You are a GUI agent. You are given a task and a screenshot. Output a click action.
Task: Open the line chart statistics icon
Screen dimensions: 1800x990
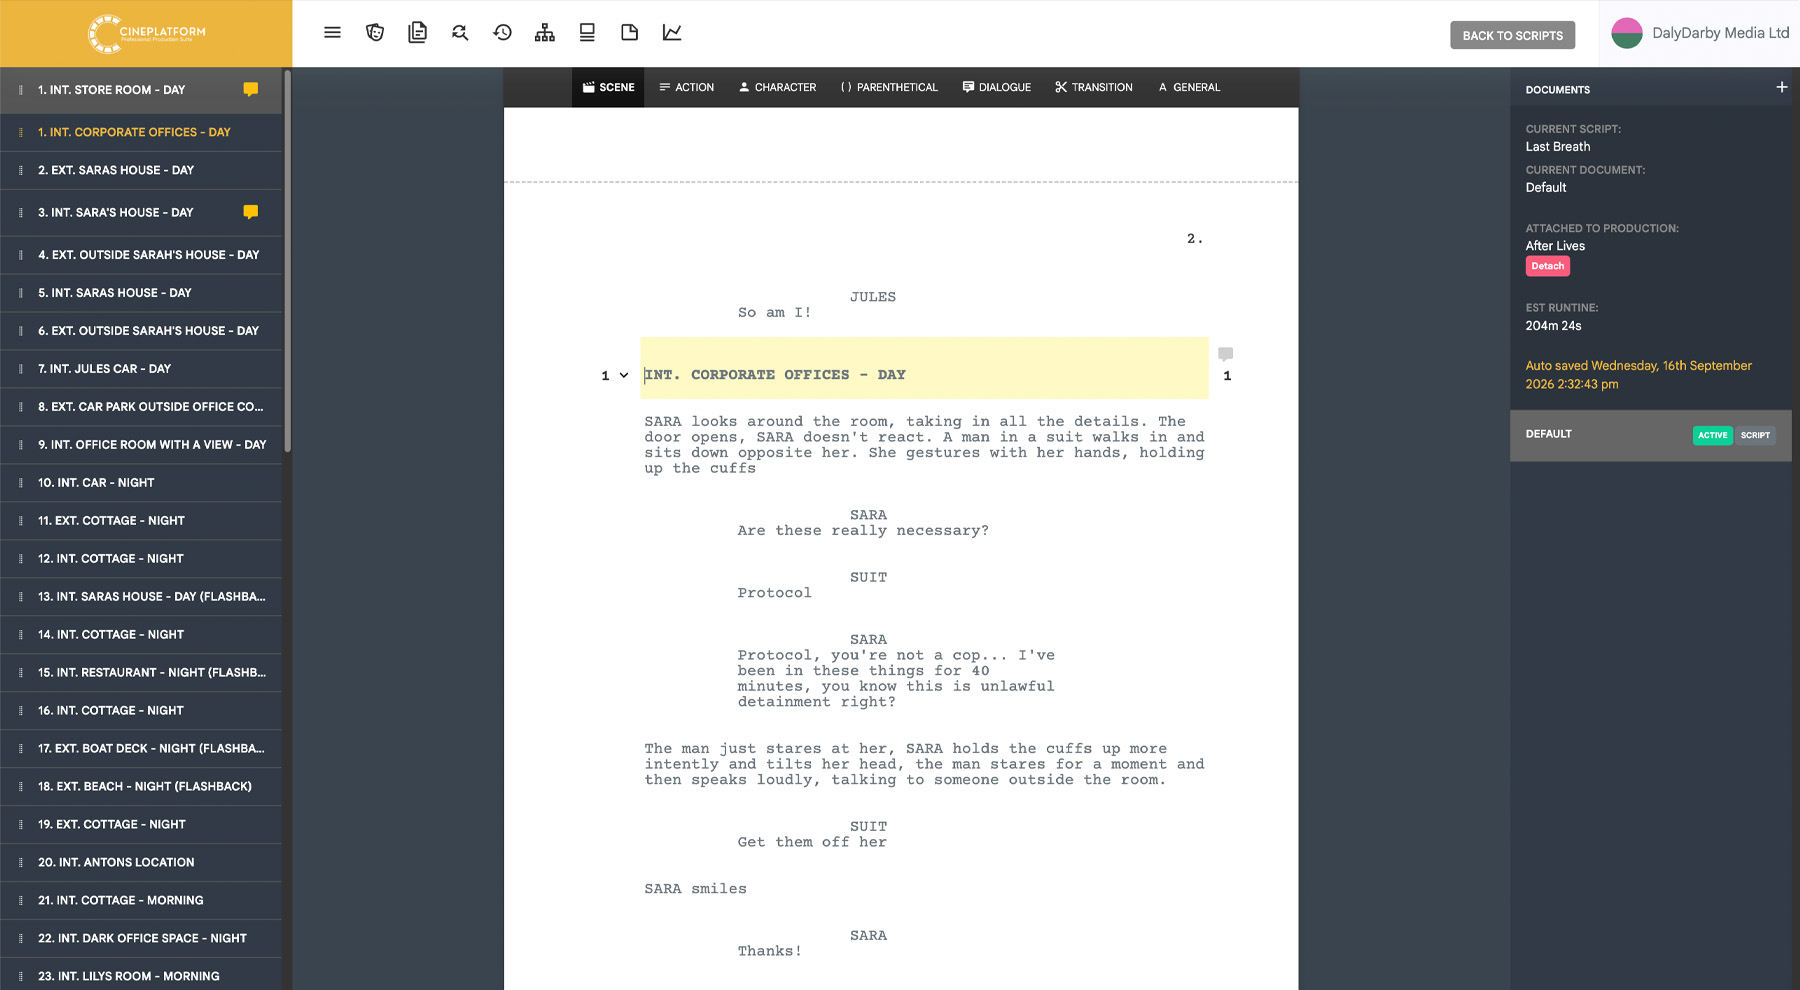[672, 33]
